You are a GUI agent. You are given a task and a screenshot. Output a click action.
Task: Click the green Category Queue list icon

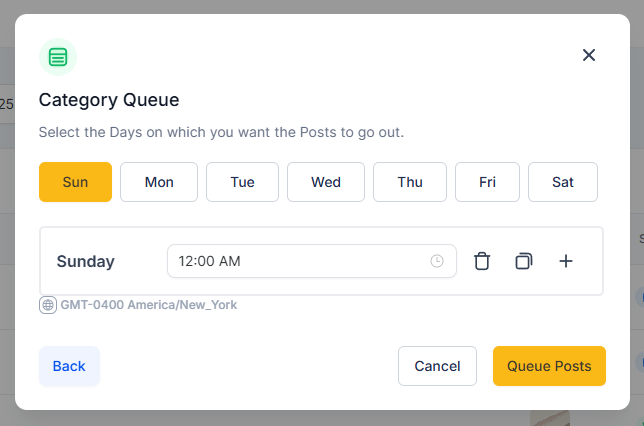coord(58,57)
